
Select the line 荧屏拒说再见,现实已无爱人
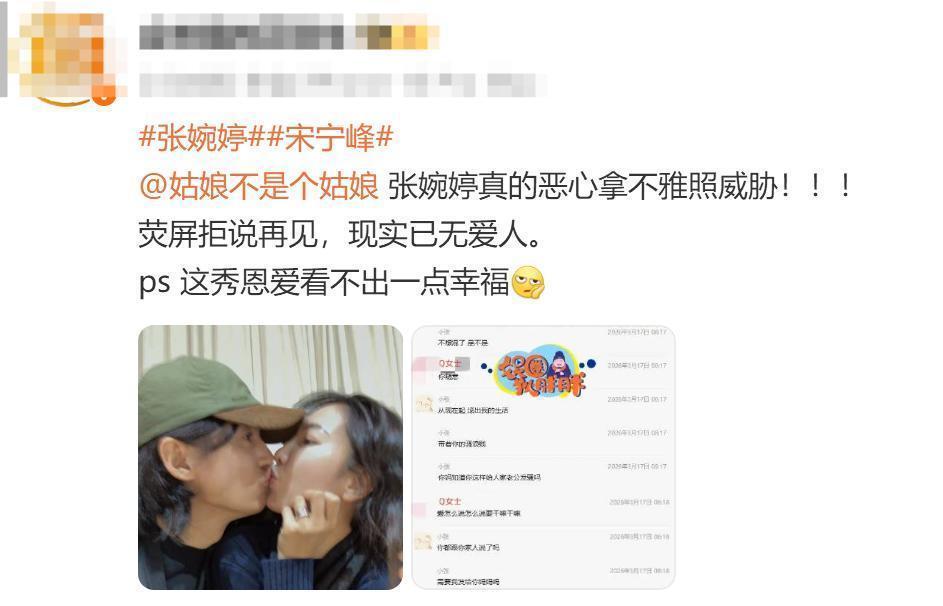click(340, 234)
